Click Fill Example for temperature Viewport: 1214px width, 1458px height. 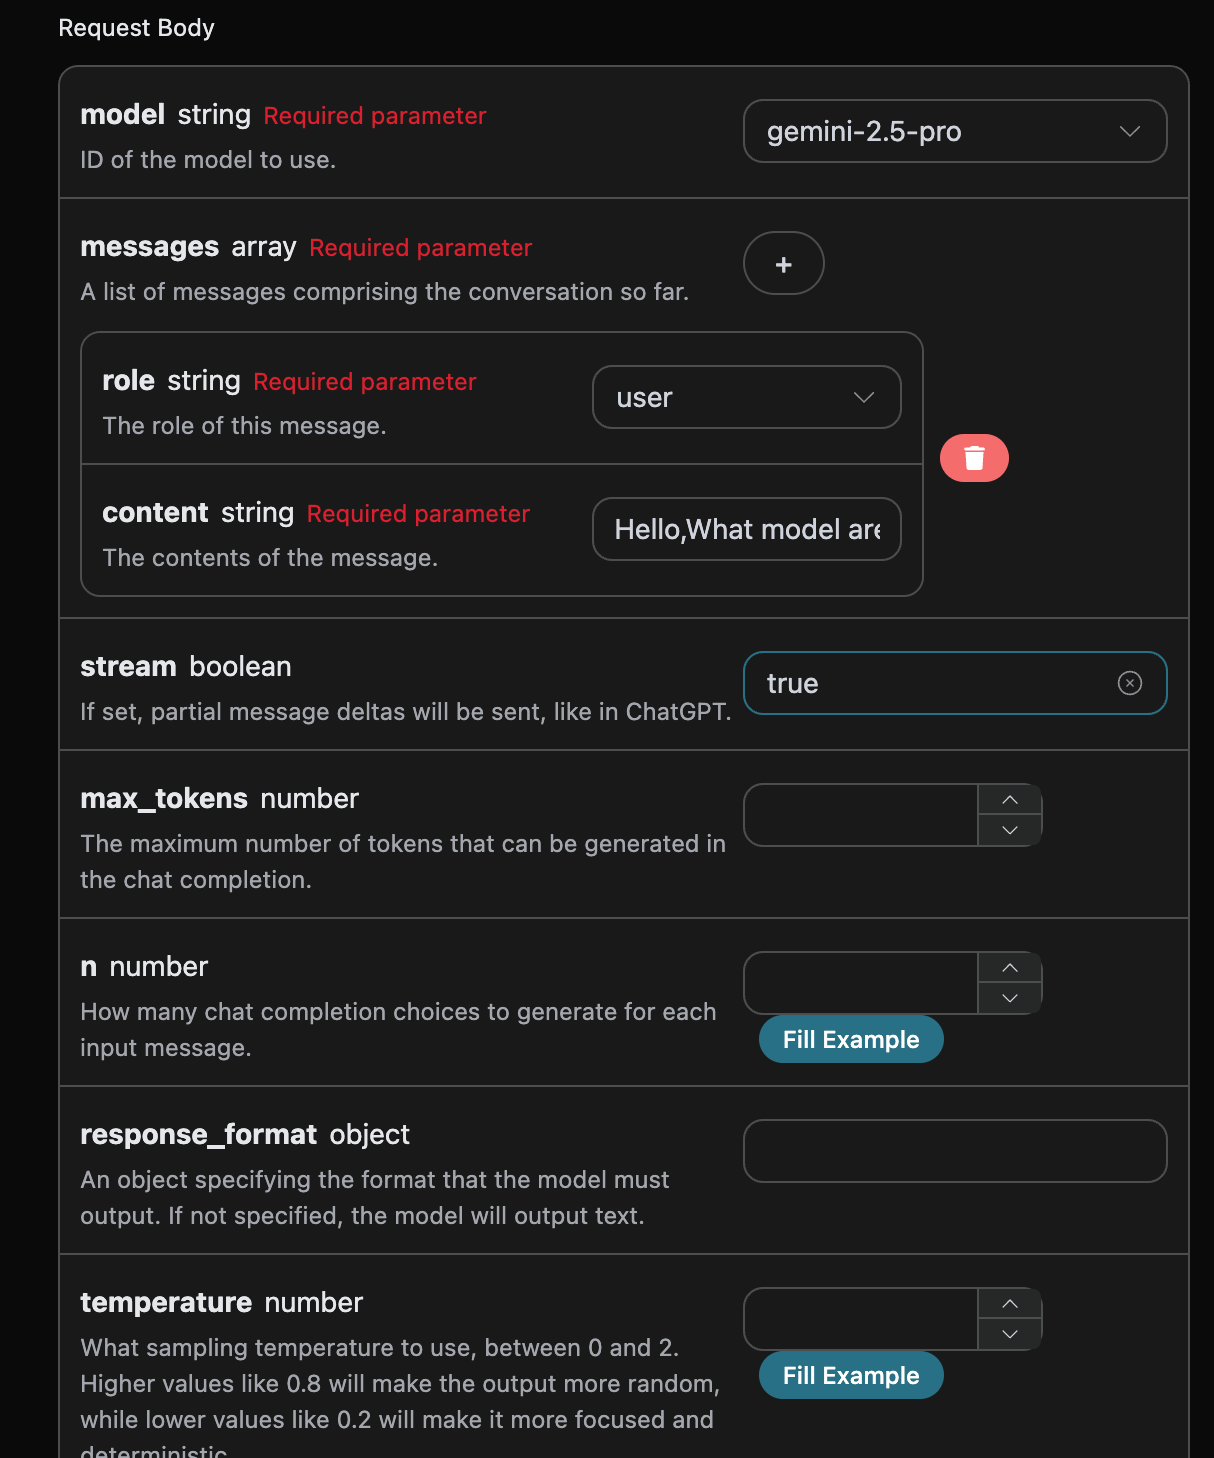click(x=851, y=1376)
